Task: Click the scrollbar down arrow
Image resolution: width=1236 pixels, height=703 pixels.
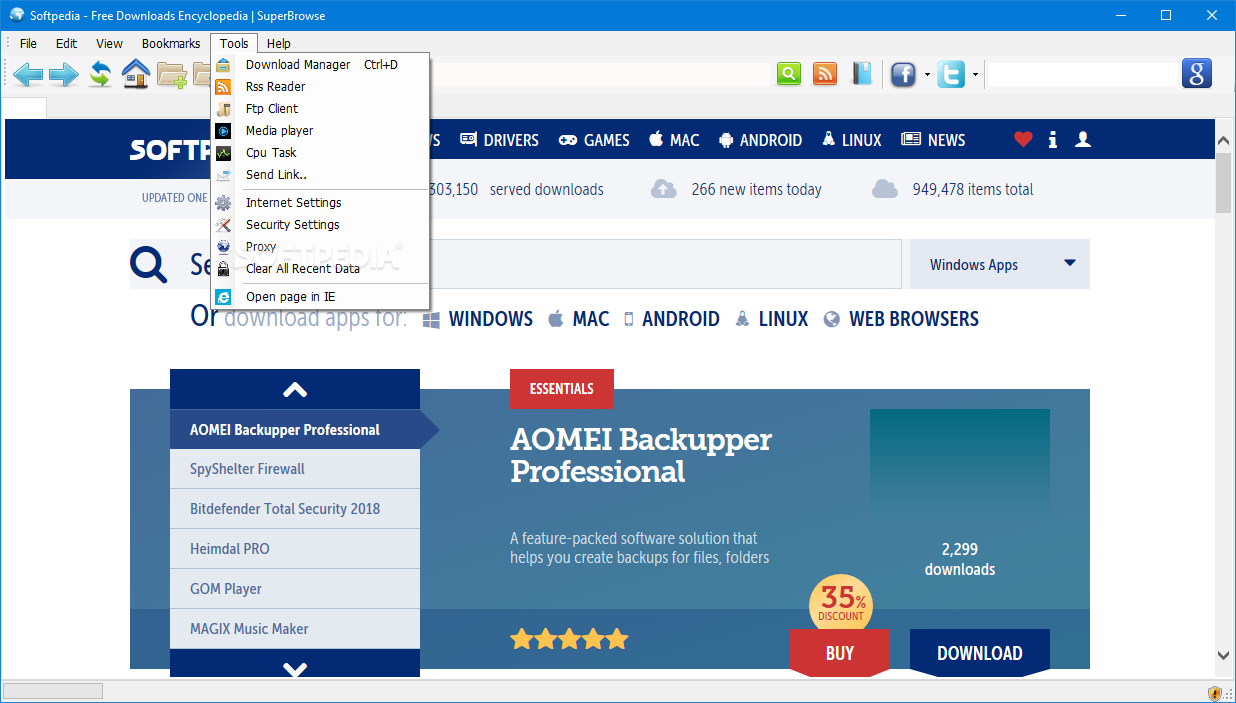Action: tap(1223, 655)
